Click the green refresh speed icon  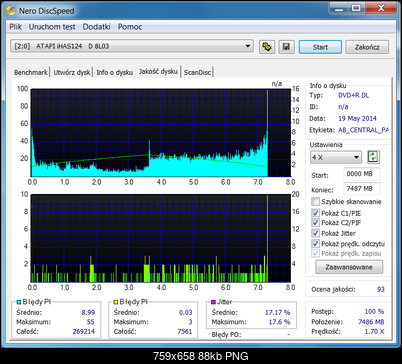(373, 157)
